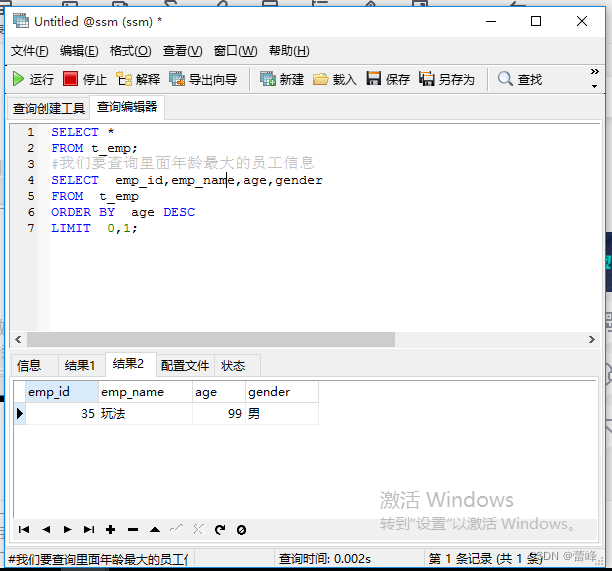The height and width of the screenshot is (571, 612).
Task: Select the gender cell 男
Action: pos(282,413)
